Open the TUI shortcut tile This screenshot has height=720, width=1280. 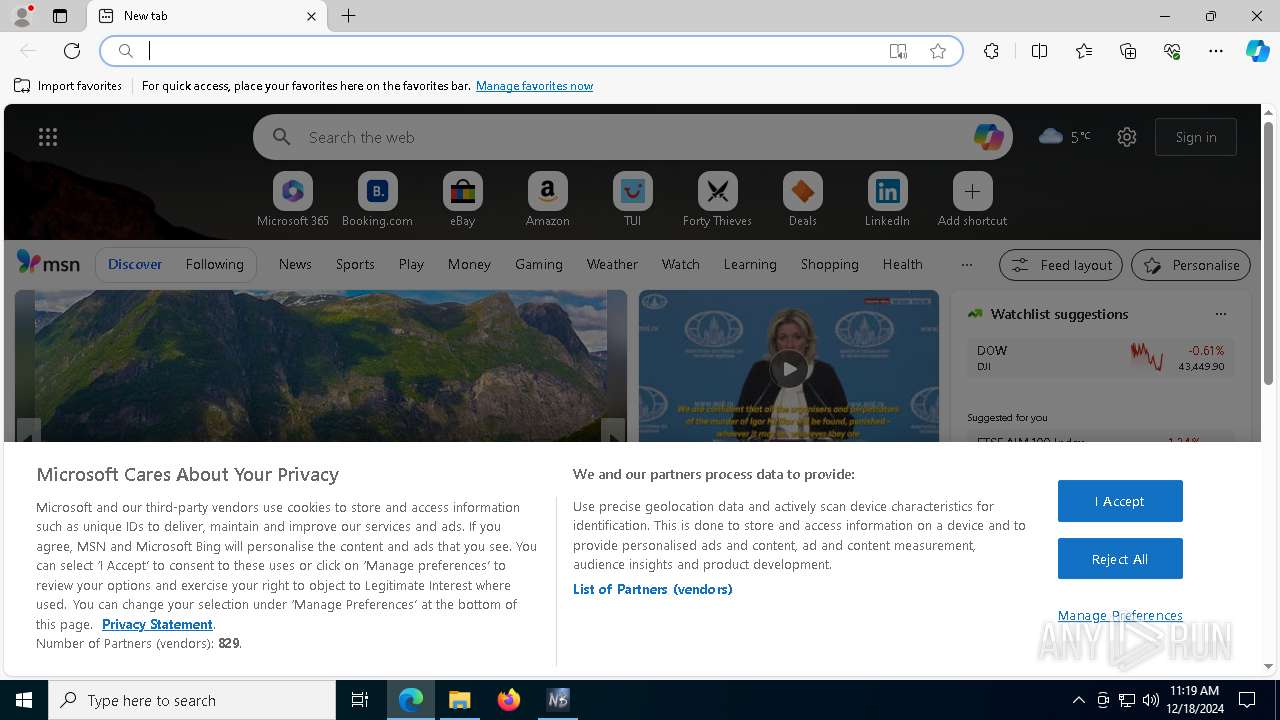tap(632, 200)
